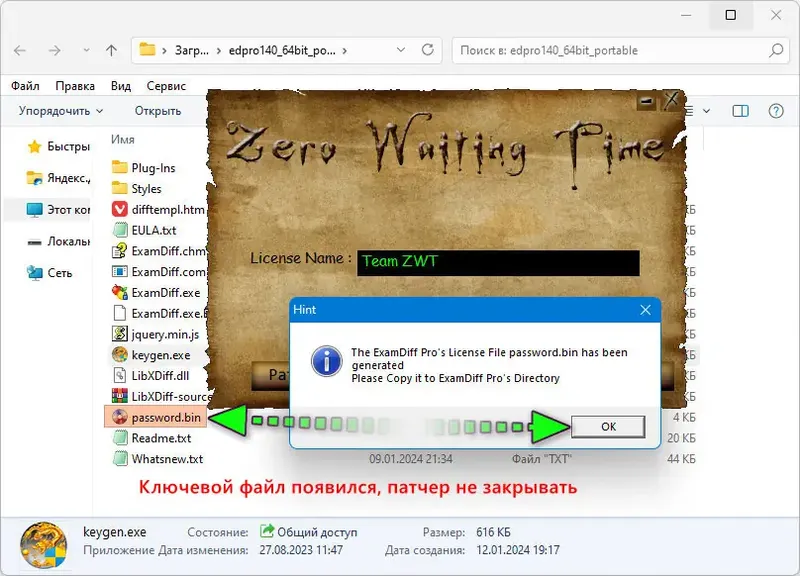Click the Общий доступ sharing link
800x576 pixels.
click(311, 532)
